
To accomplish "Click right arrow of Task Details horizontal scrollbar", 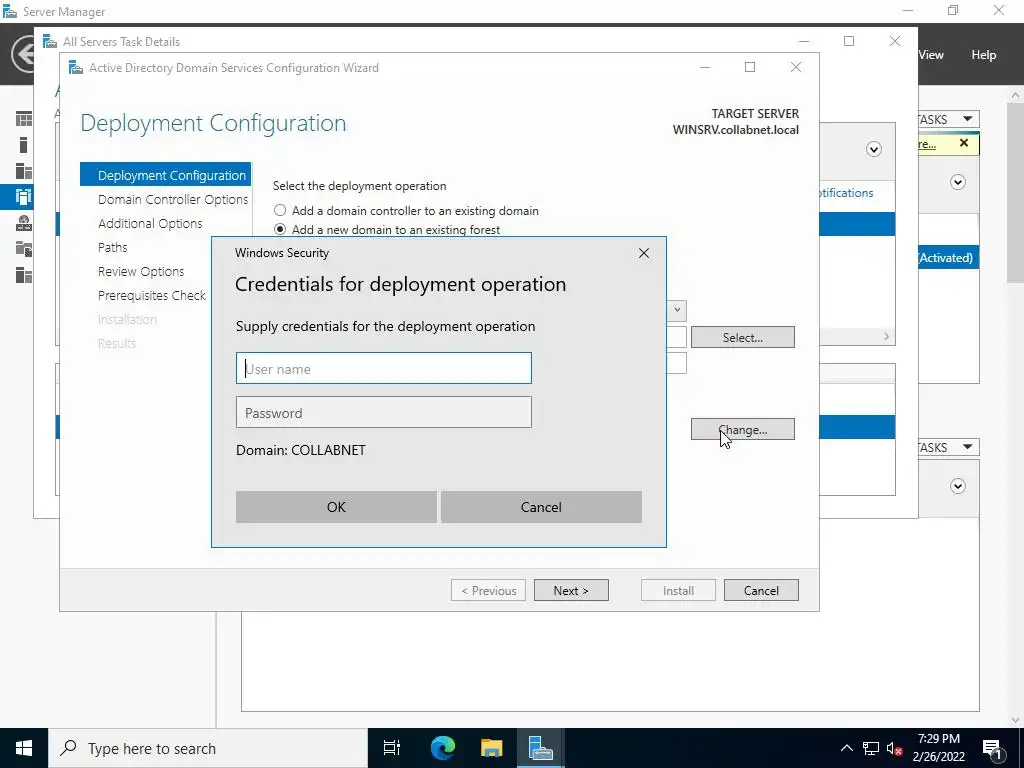I will (886, 336).
